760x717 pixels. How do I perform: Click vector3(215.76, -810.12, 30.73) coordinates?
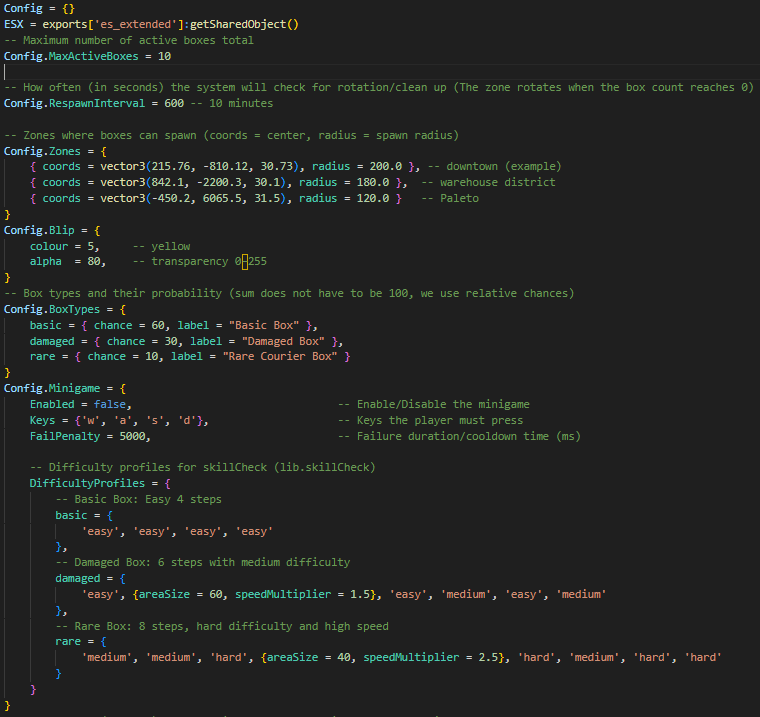(x=199, y=166)
